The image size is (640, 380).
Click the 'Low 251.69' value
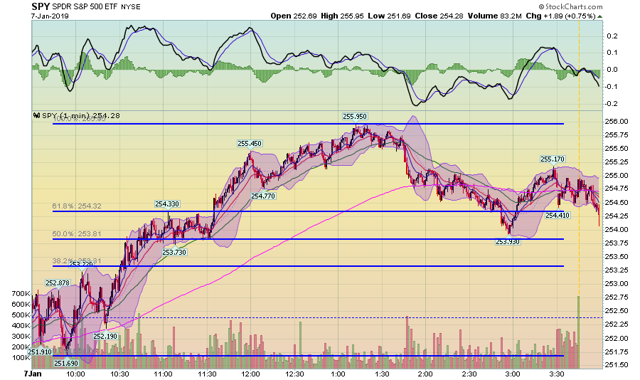click(389, 16)
